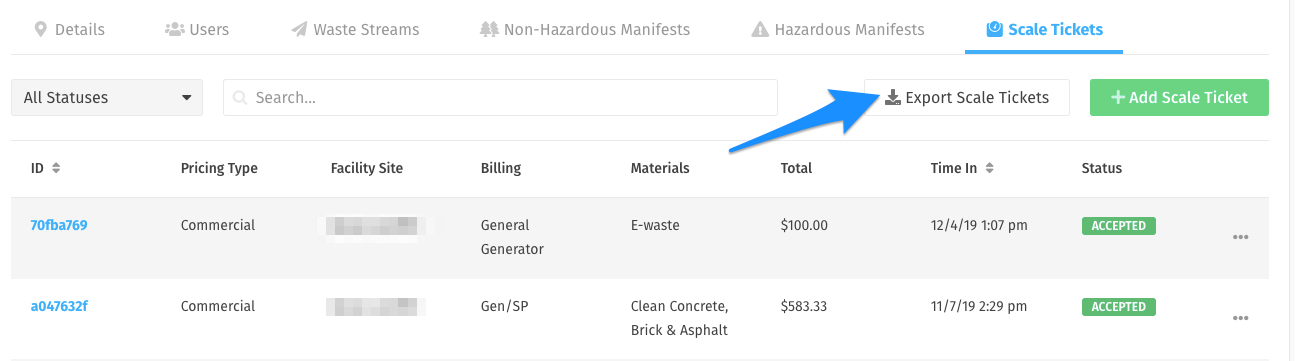Image resolution: width=1295 pixels, height=361 pixels.
Task: Click the ACCEPTED badge for E-waste ticket
Action: 1118,225
